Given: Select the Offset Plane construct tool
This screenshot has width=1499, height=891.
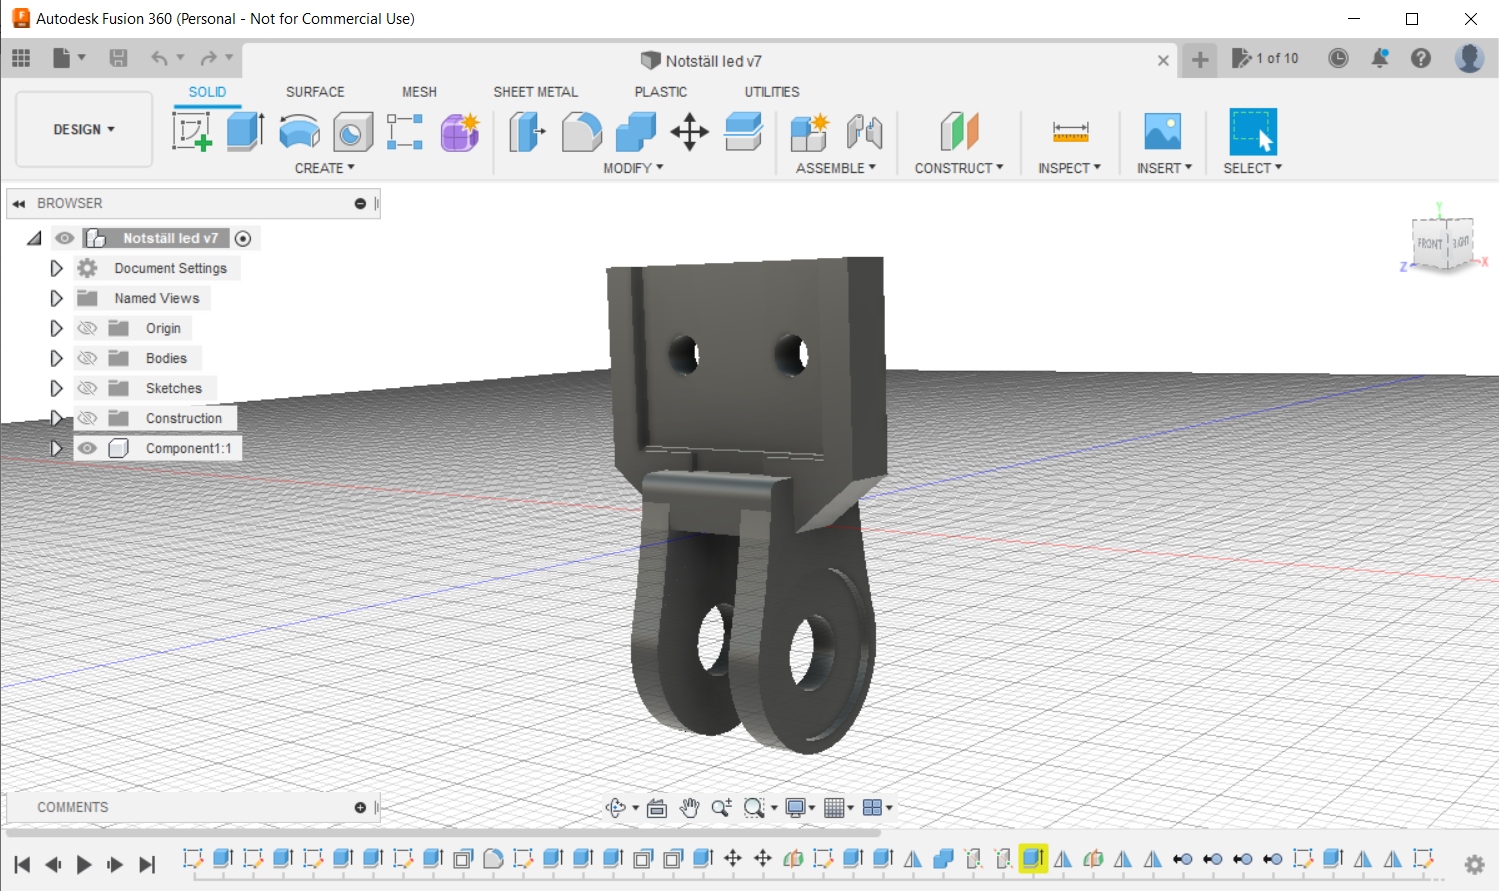Looking at the screenshot, I should point(959,131).
